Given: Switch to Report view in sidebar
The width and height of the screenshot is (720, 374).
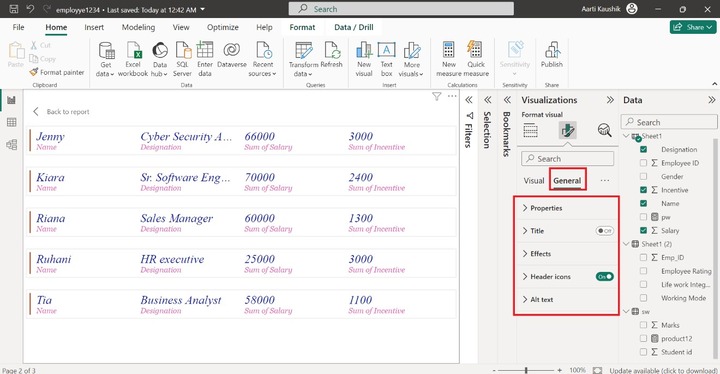Looking at the screenshot, I should pos(11,100).
